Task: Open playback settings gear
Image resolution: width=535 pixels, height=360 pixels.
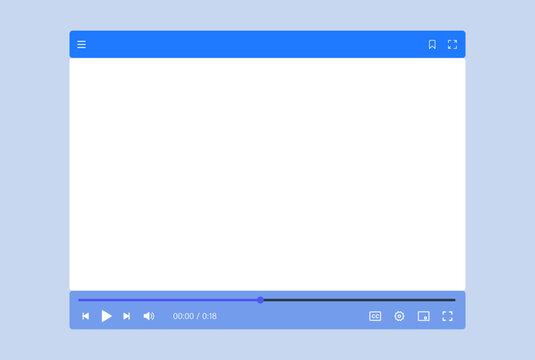Action: pos(399,316)
